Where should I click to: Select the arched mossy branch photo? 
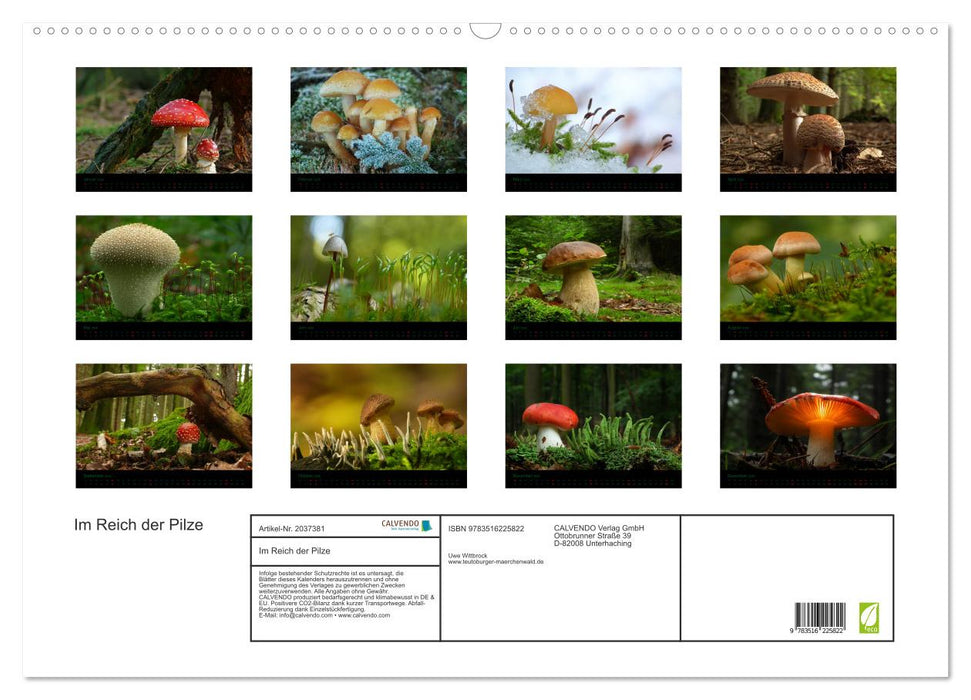[164, 417]
